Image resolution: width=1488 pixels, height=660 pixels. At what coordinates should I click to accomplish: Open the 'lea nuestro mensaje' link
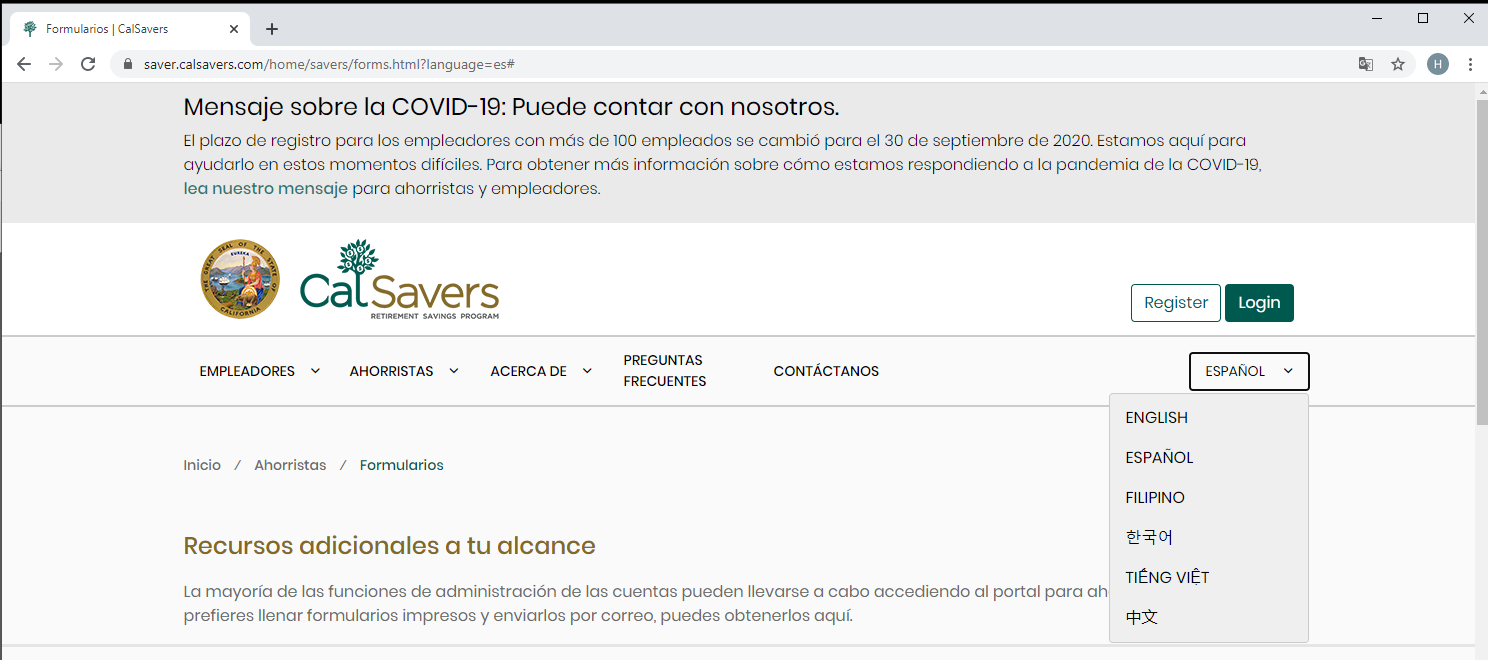pos(266,188)
